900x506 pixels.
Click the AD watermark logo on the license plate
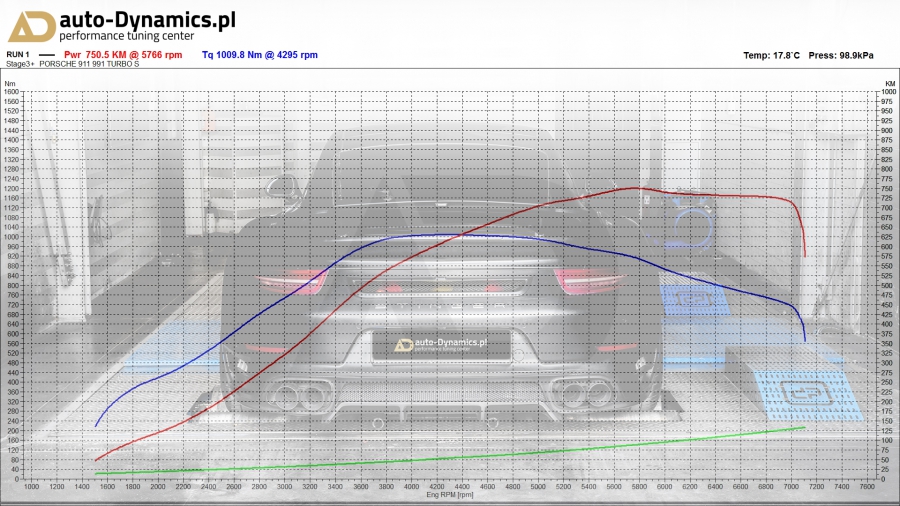click(x=404, y=345)
